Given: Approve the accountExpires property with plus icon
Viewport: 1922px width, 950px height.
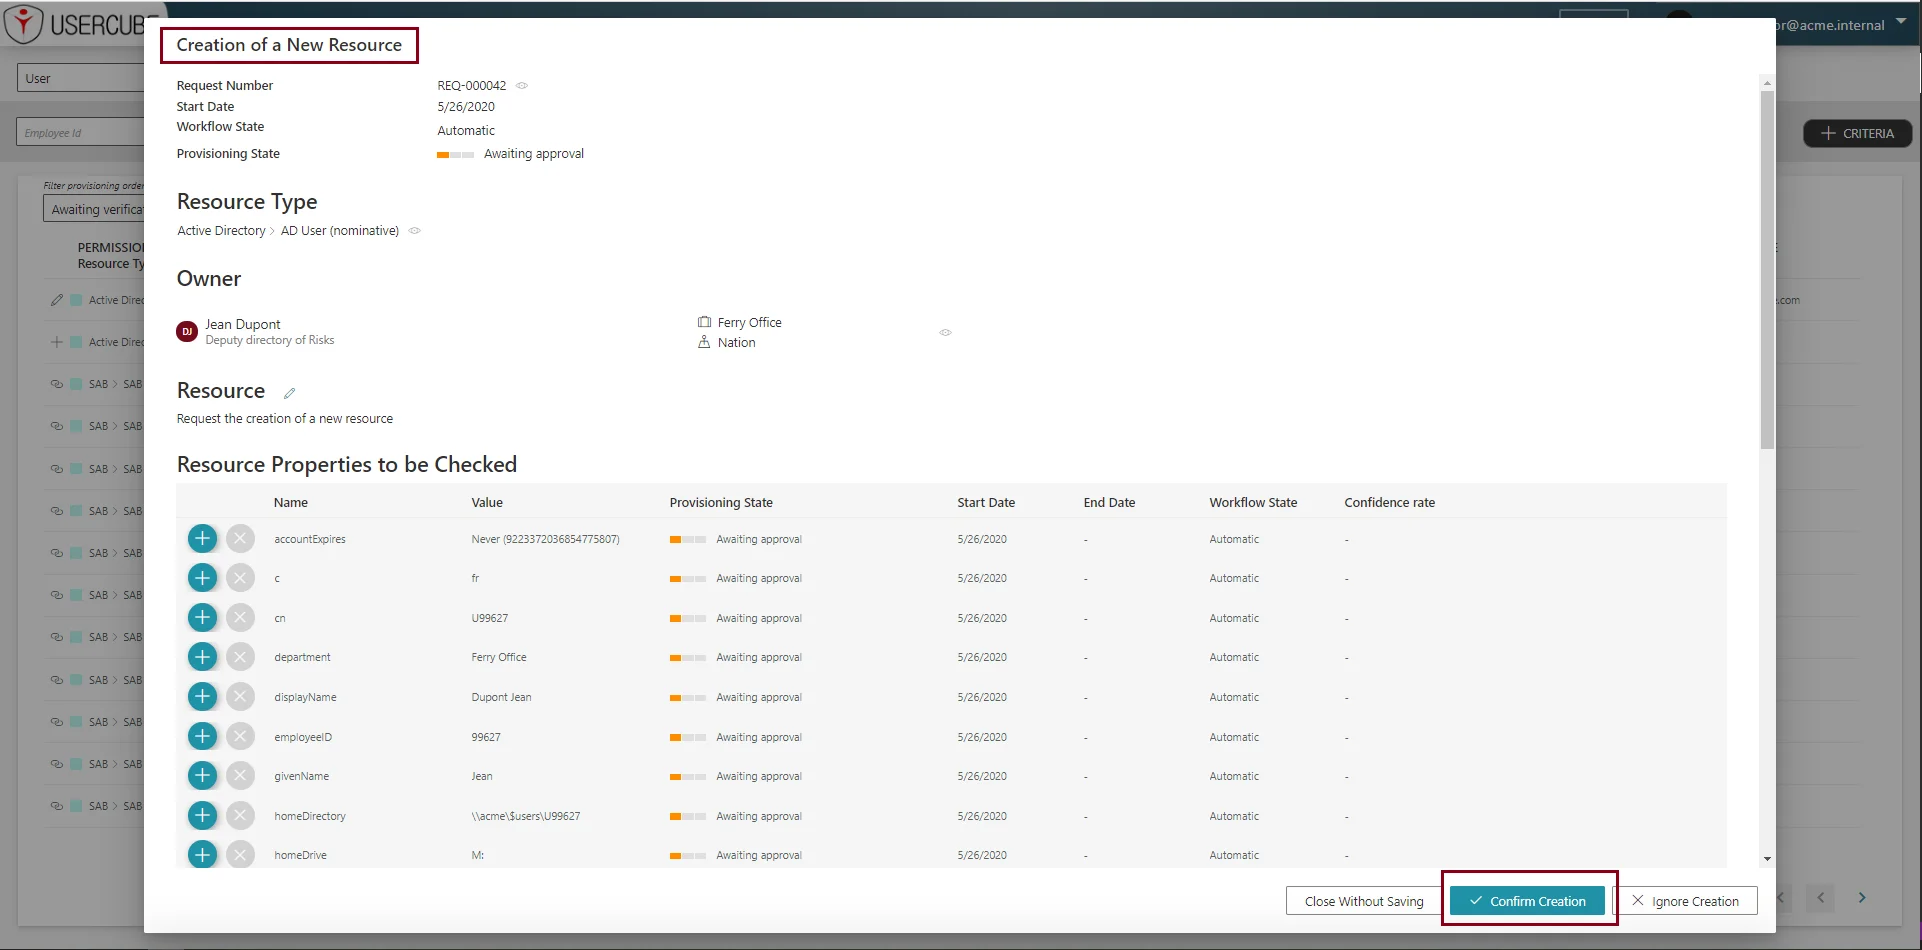Looking at the screenshot, I should (202, 539).
